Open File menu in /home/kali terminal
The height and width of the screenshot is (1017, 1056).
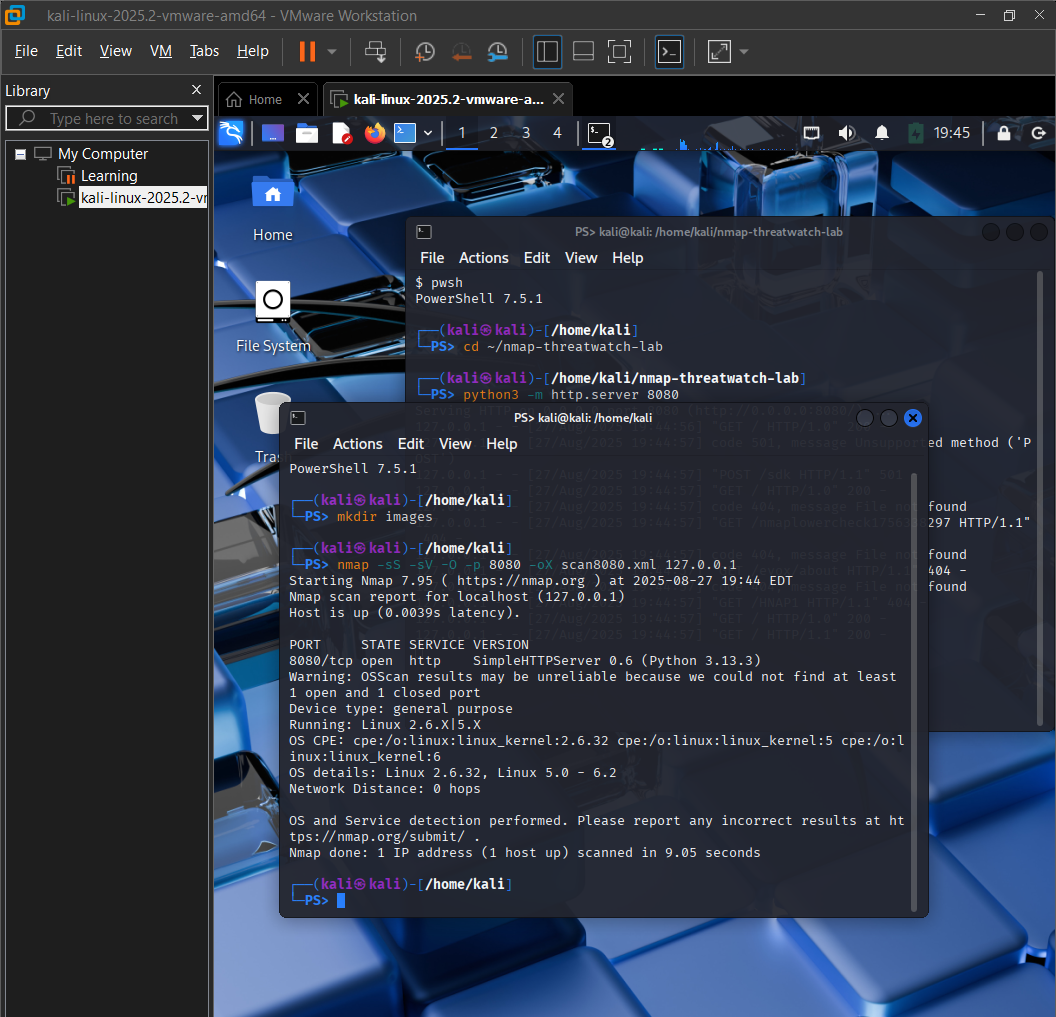(306, 444)
